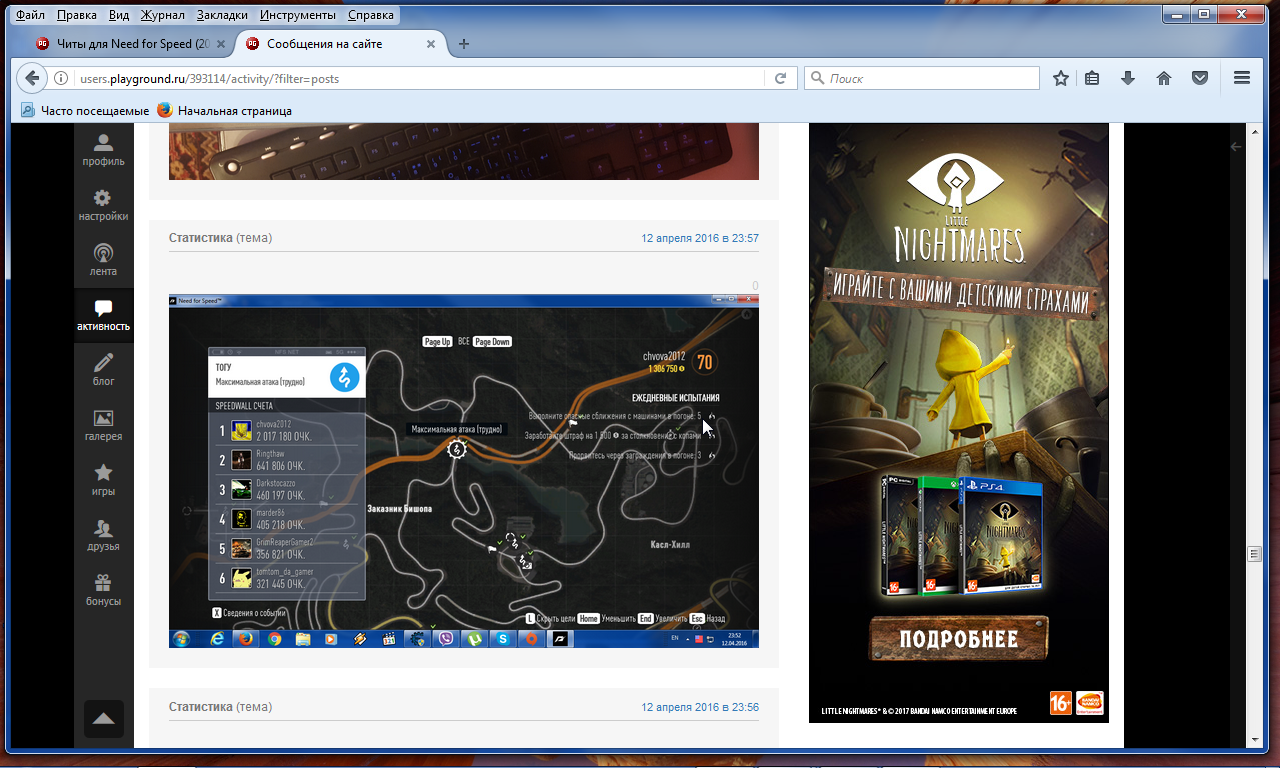
Task: Open the Правка menu
Action: (x=77, y=15)
